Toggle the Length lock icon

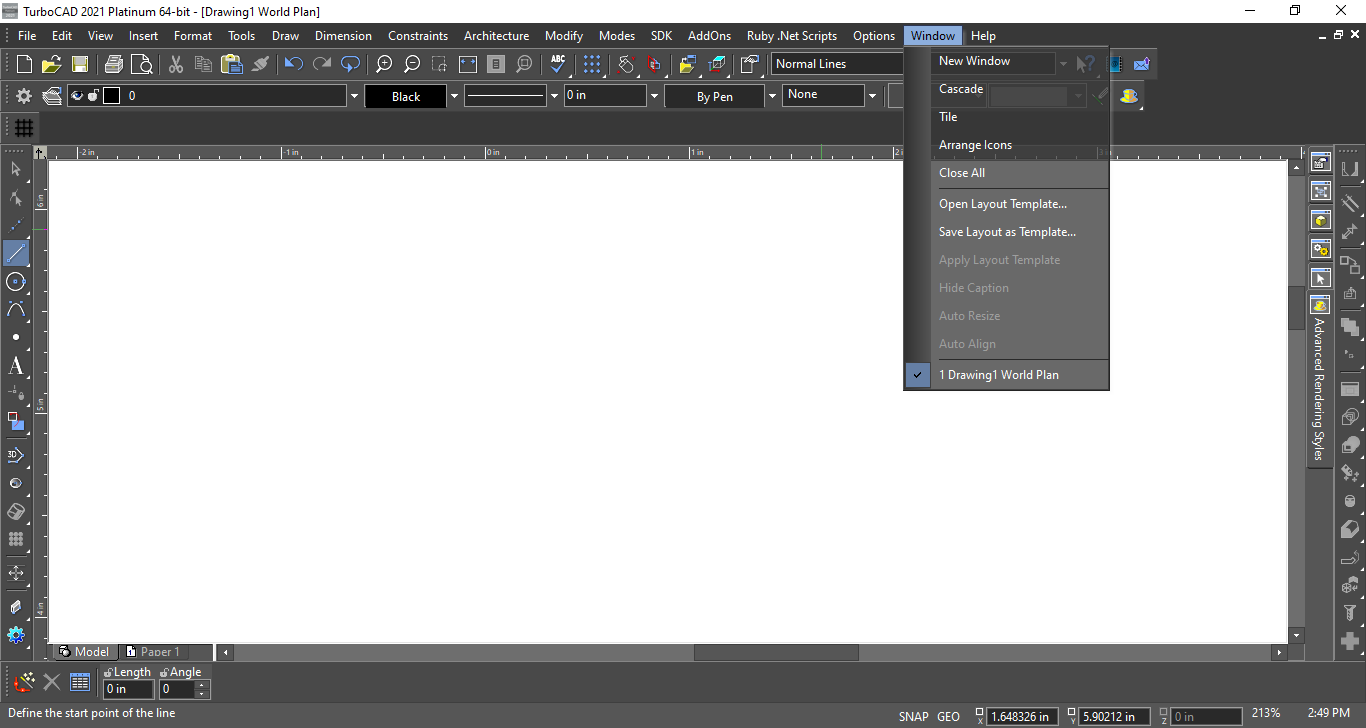[x=108, y=673]
